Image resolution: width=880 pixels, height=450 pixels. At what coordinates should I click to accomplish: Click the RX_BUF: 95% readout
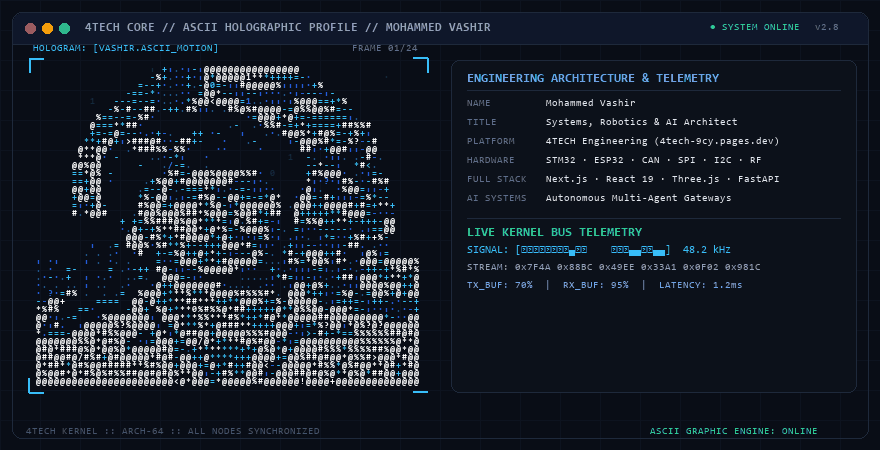596,285
